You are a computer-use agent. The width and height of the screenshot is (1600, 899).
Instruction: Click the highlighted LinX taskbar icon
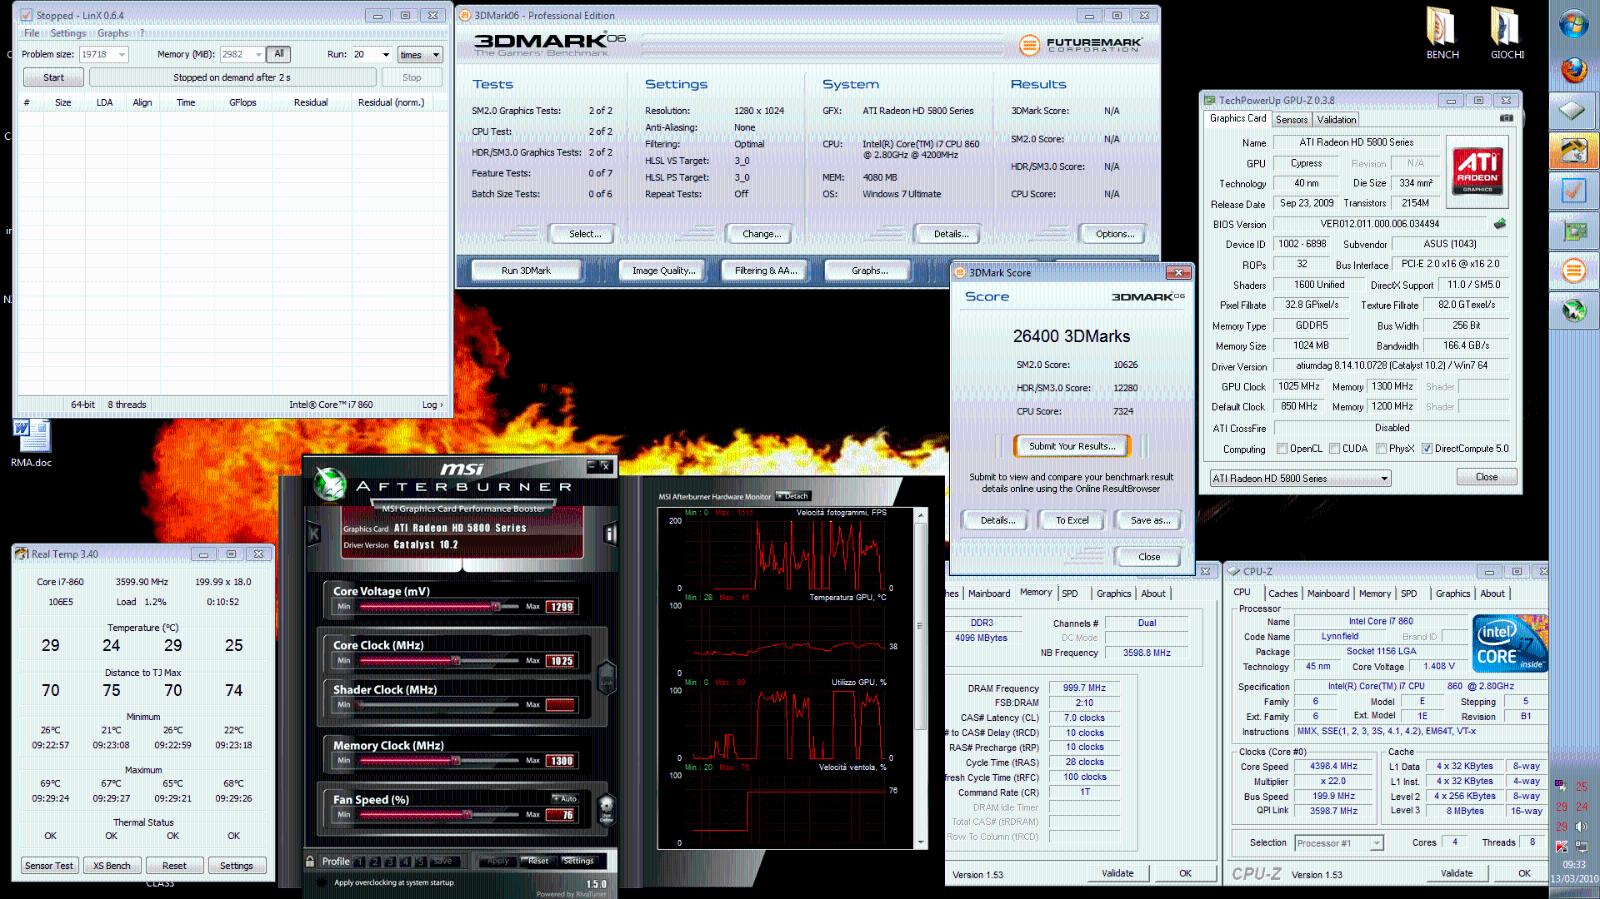(1574, 150)
